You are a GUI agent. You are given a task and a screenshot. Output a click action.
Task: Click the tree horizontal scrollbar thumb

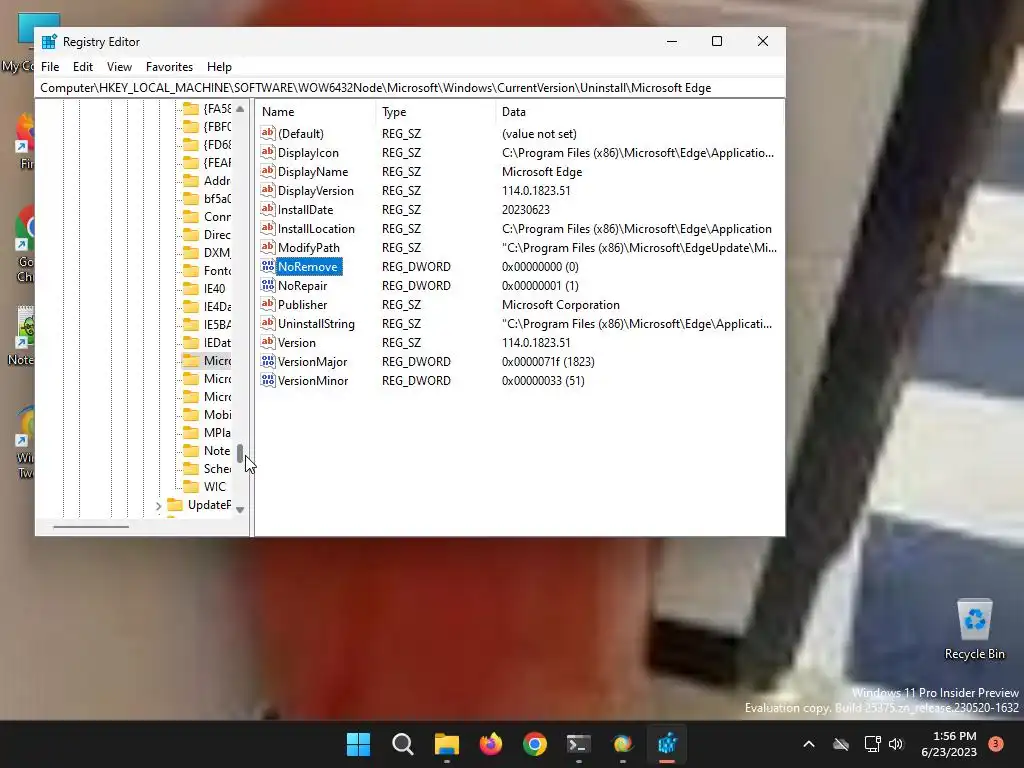pos(91,526)
